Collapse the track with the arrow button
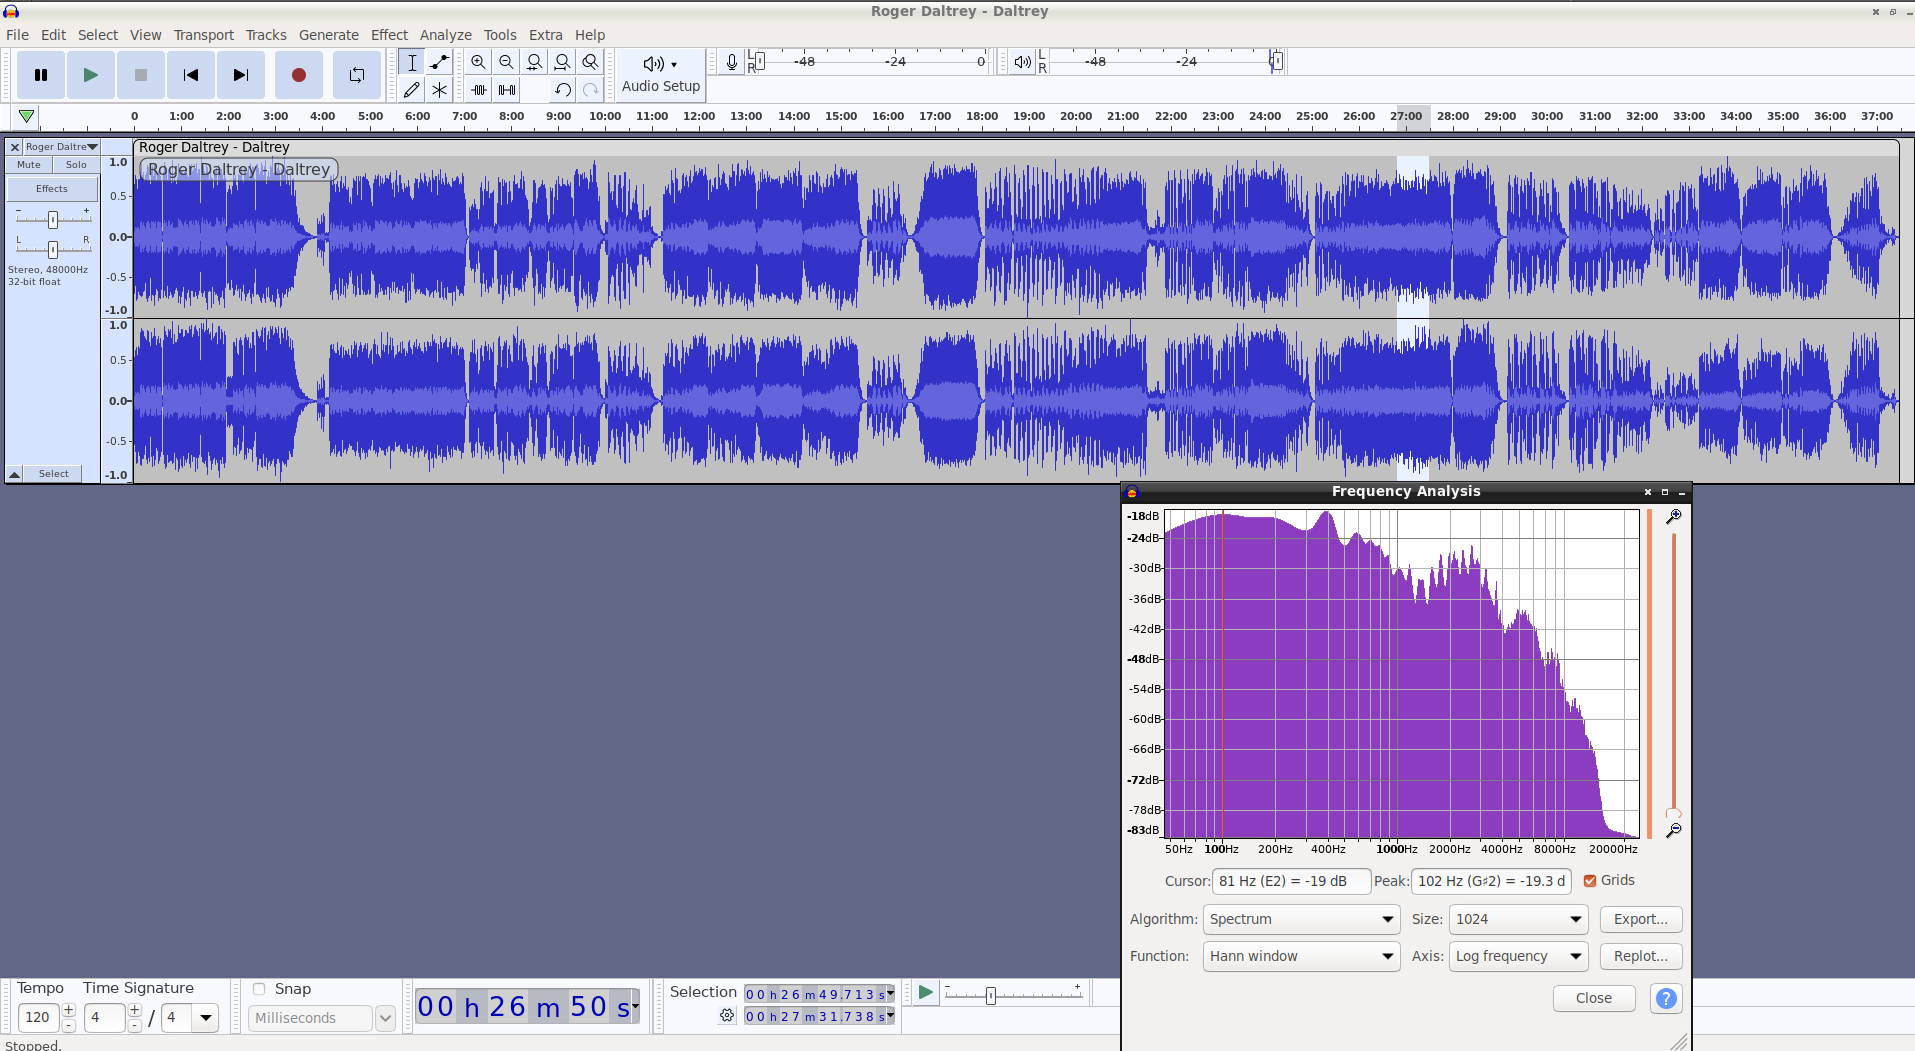1915x1051 pixels. click(15, 474)
